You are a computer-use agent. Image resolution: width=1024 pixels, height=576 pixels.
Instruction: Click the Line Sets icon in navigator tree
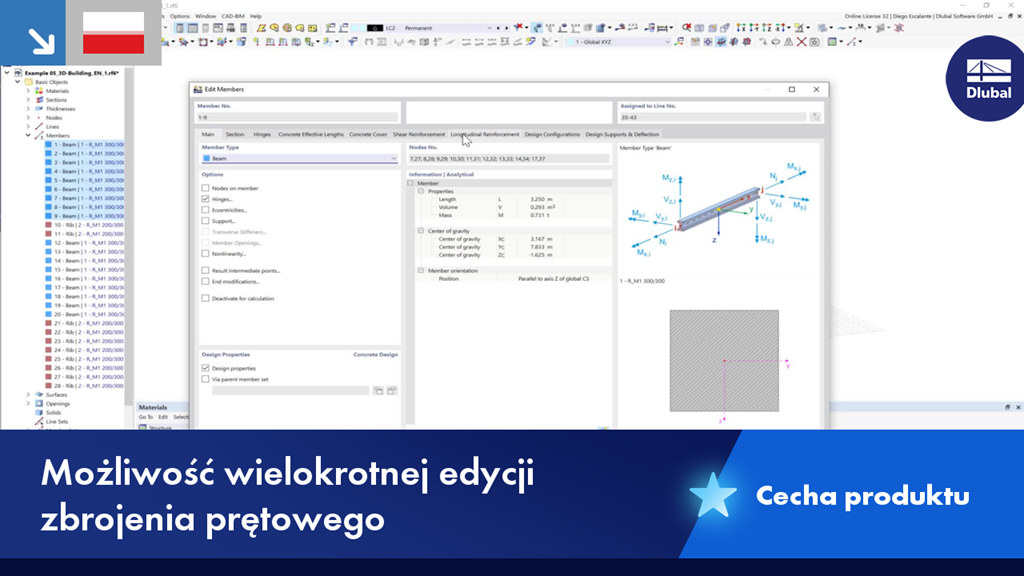click(39, 421)
